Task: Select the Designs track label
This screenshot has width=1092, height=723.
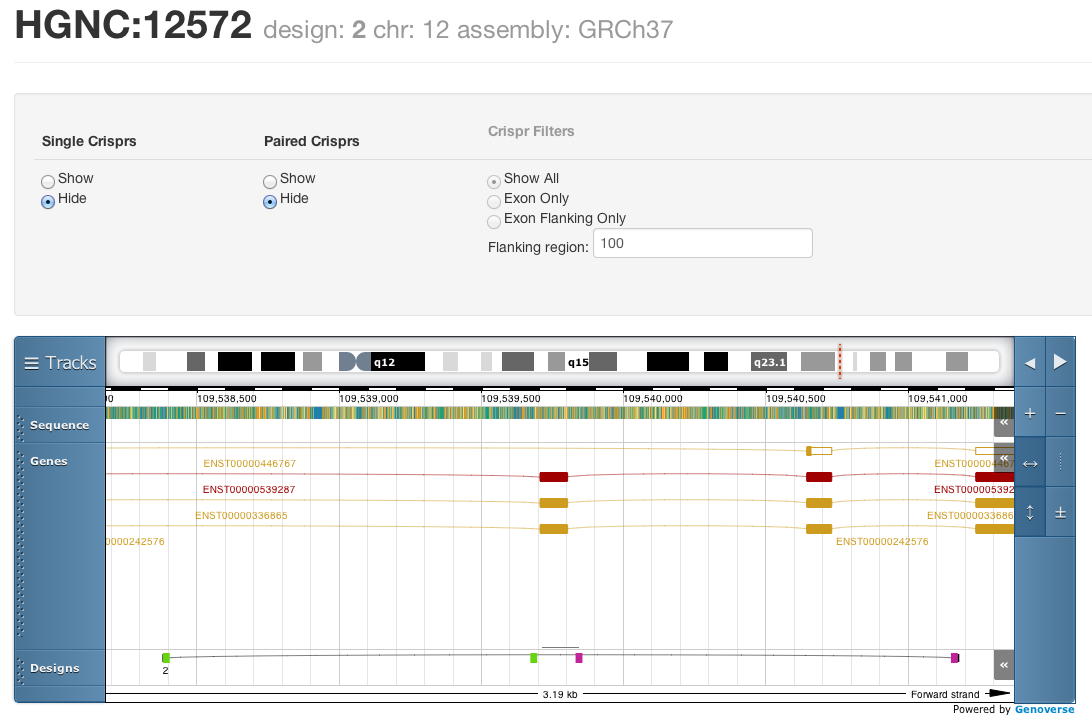Action: 55,668
